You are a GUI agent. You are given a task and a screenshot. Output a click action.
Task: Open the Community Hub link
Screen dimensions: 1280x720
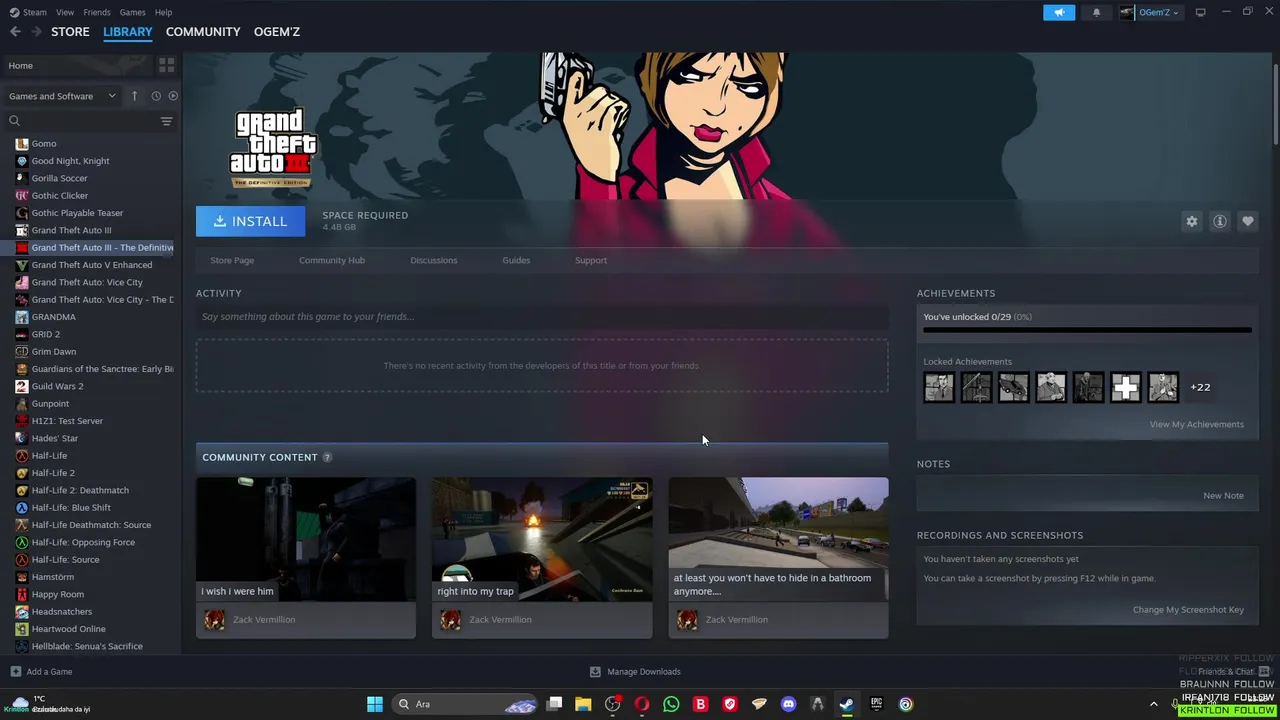click(332, 260)
